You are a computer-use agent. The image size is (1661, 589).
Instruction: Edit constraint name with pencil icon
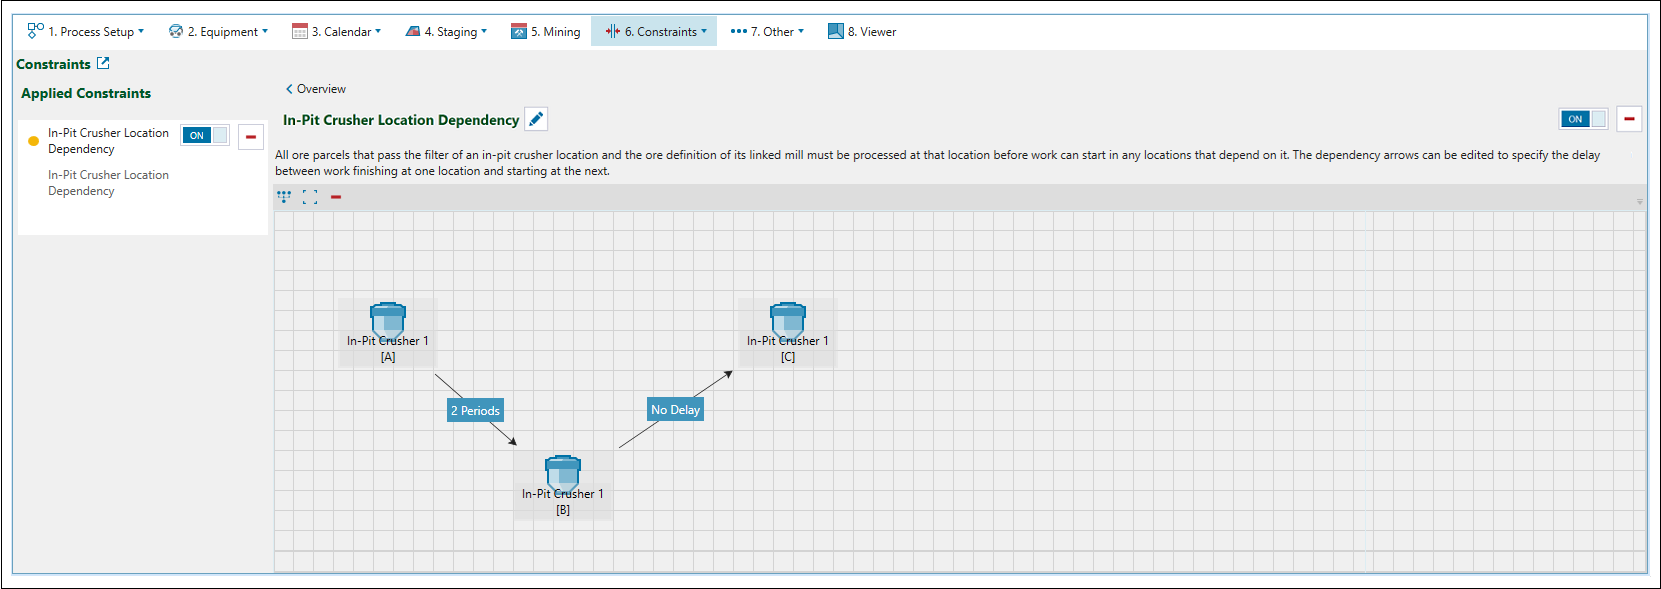(x=536, y=119)
